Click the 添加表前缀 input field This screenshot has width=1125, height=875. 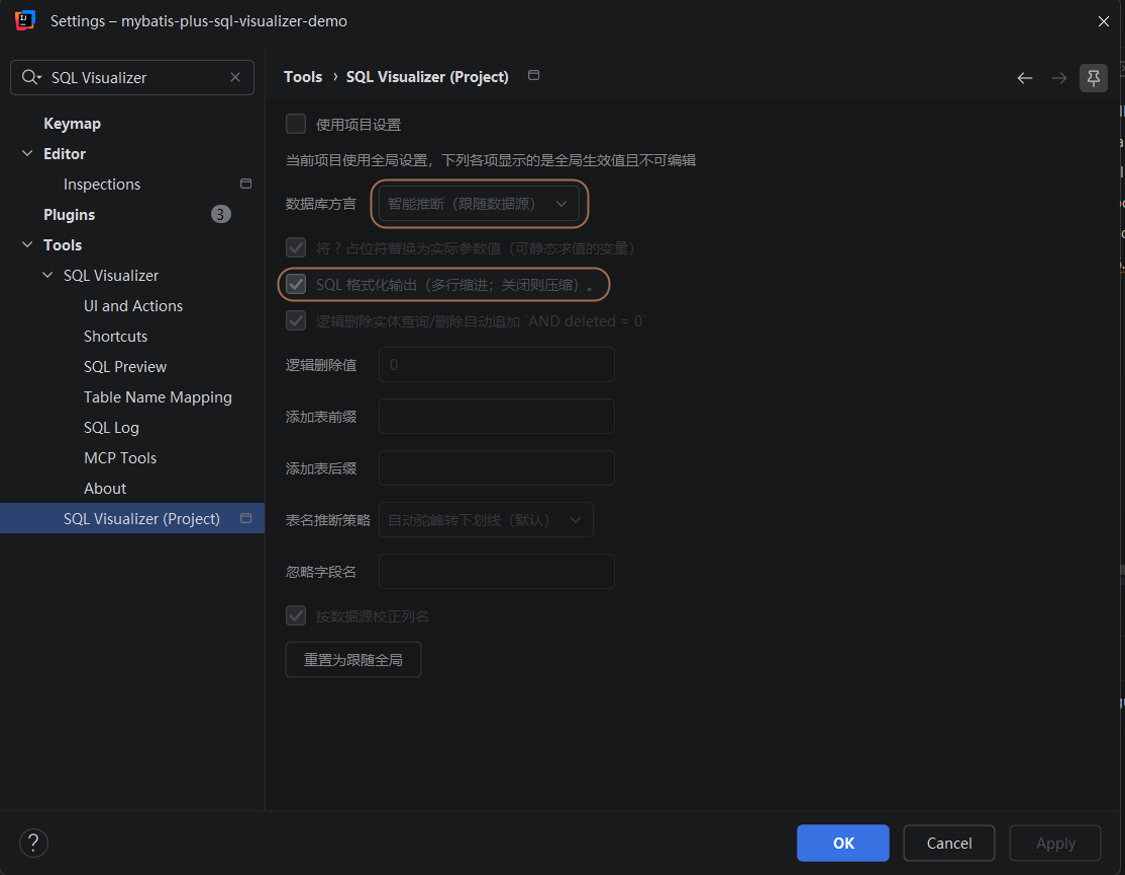click(x=496, y=416)
